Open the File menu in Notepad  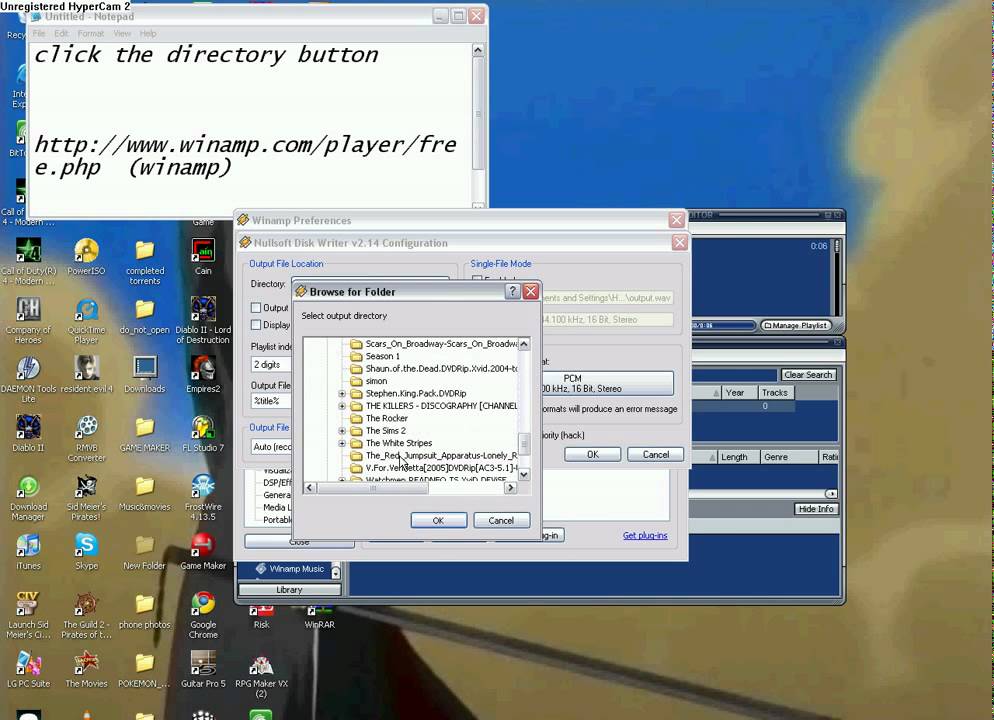(39, 34)
